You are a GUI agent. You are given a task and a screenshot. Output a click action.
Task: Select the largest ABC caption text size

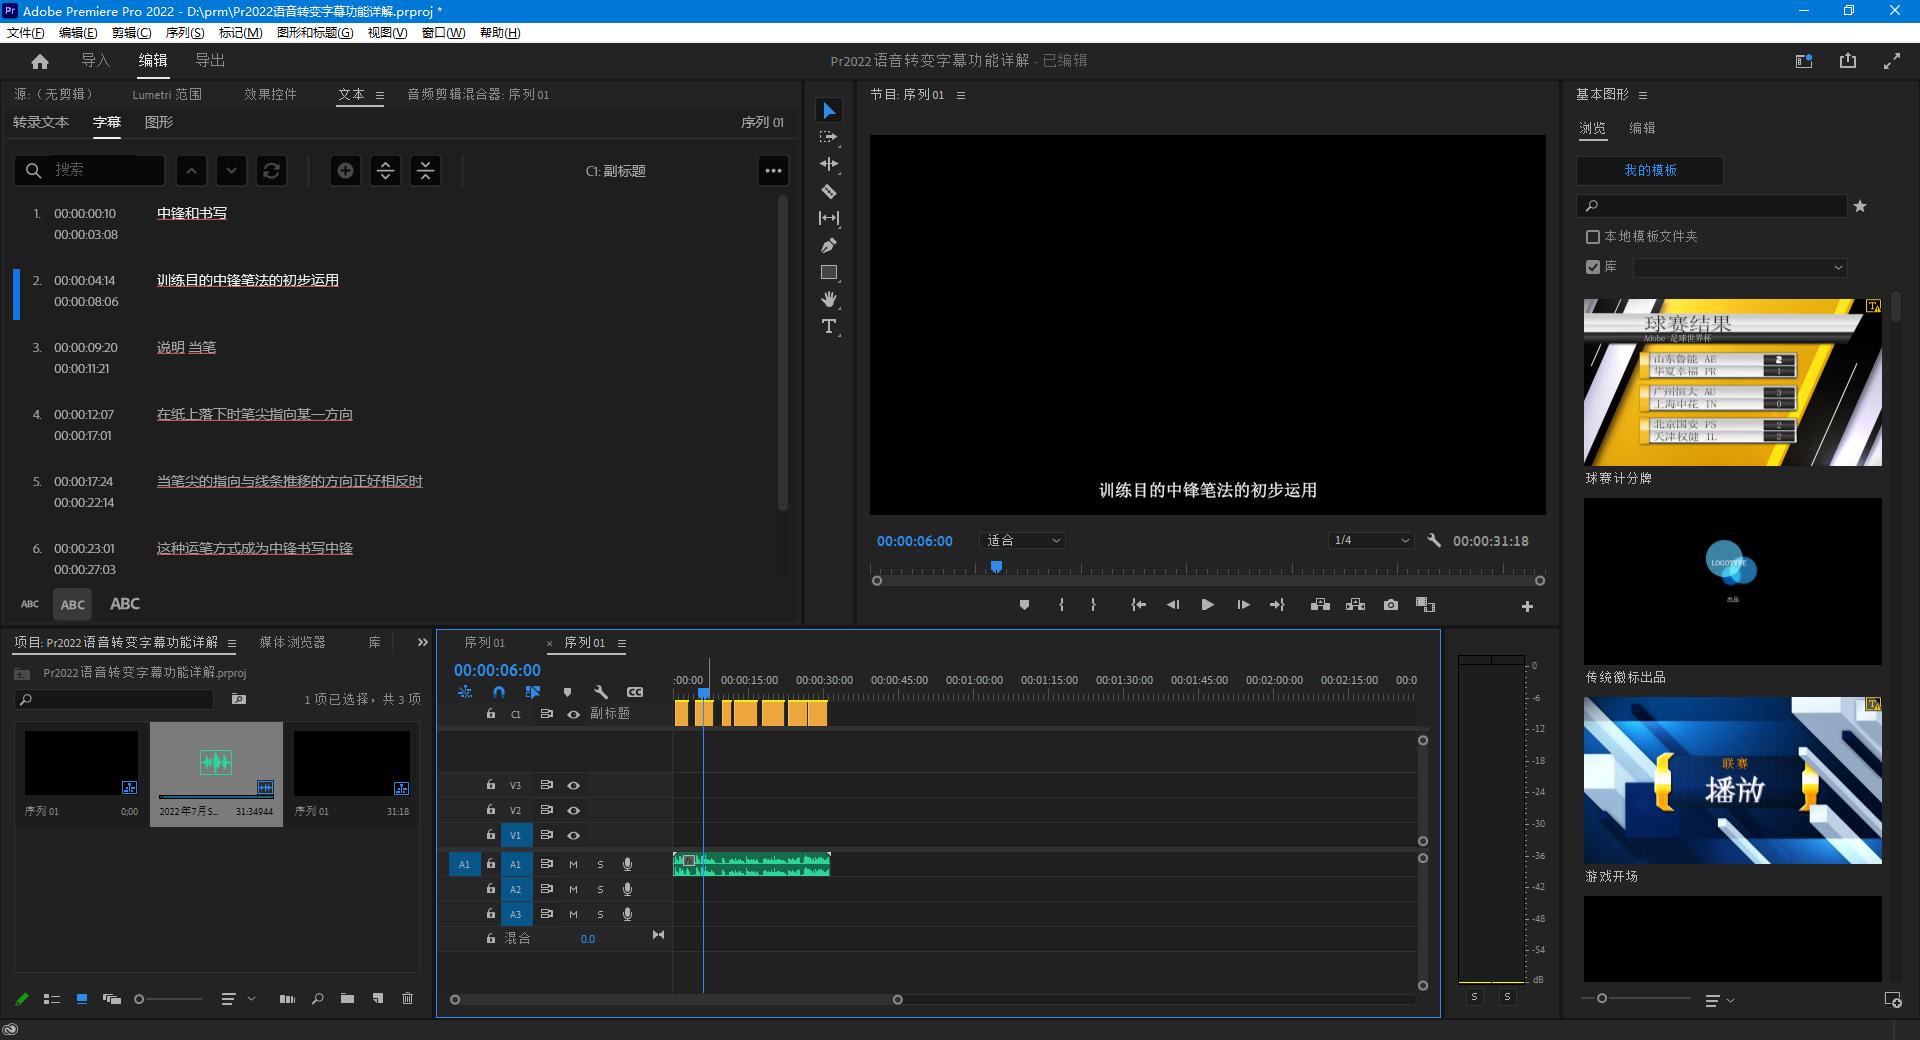125,604
